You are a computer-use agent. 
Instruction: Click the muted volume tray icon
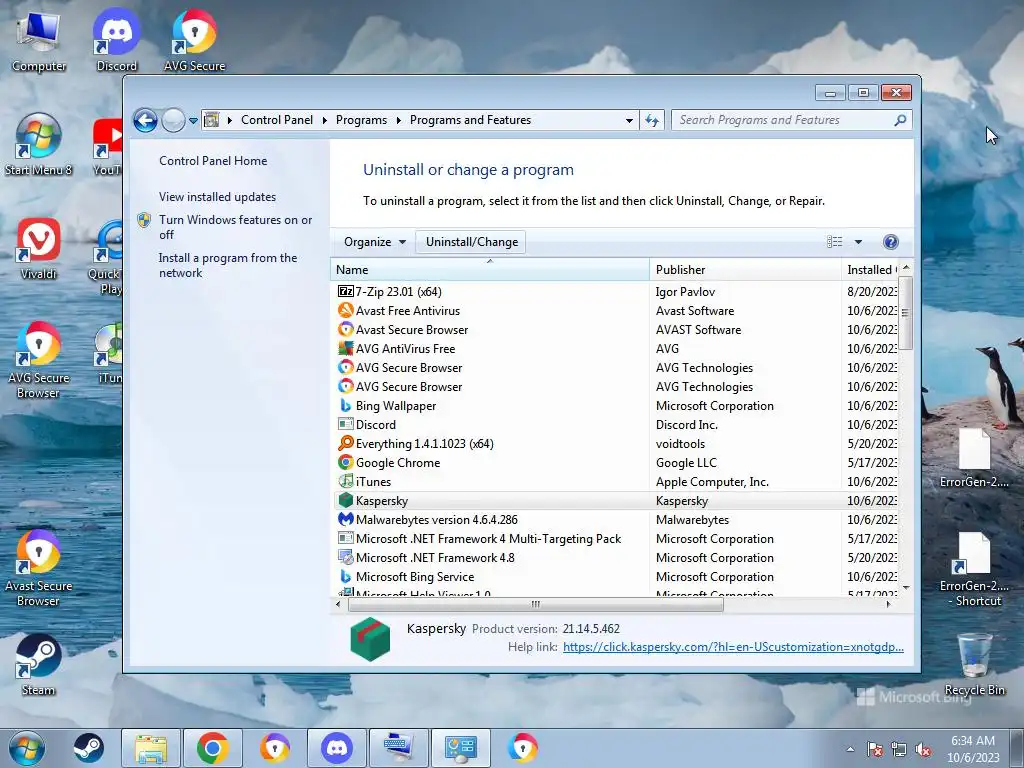pyautogui.click(x=923, y=750)
